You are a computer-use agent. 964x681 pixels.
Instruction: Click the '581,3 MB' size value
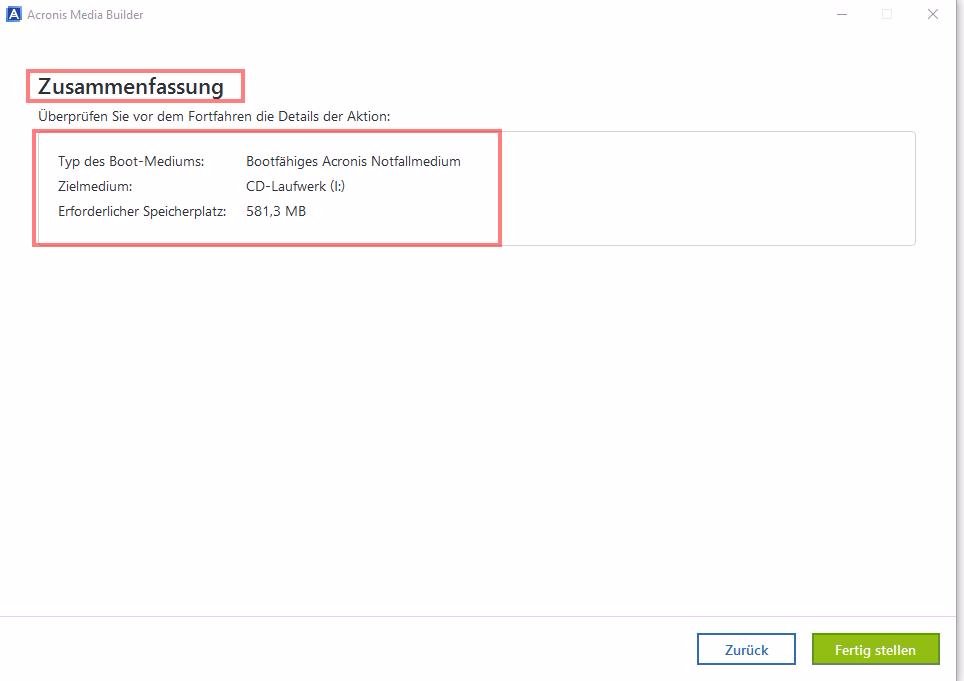pos(276,211)
